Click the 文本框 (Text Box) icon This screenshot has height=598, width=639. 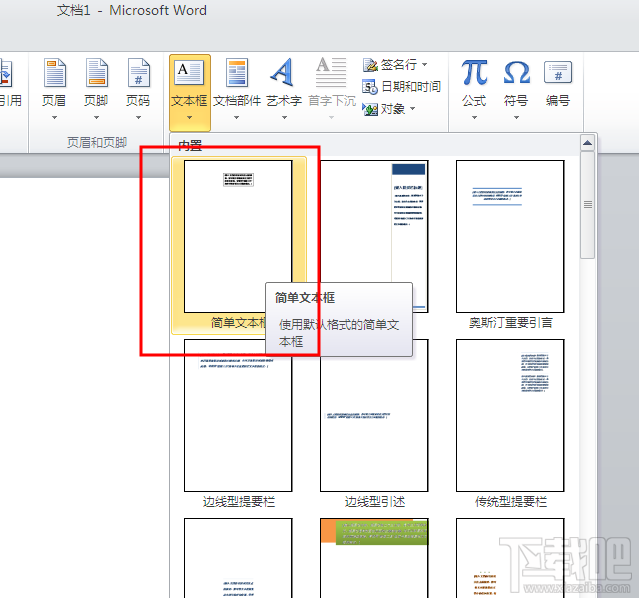[x=189, y=73]
